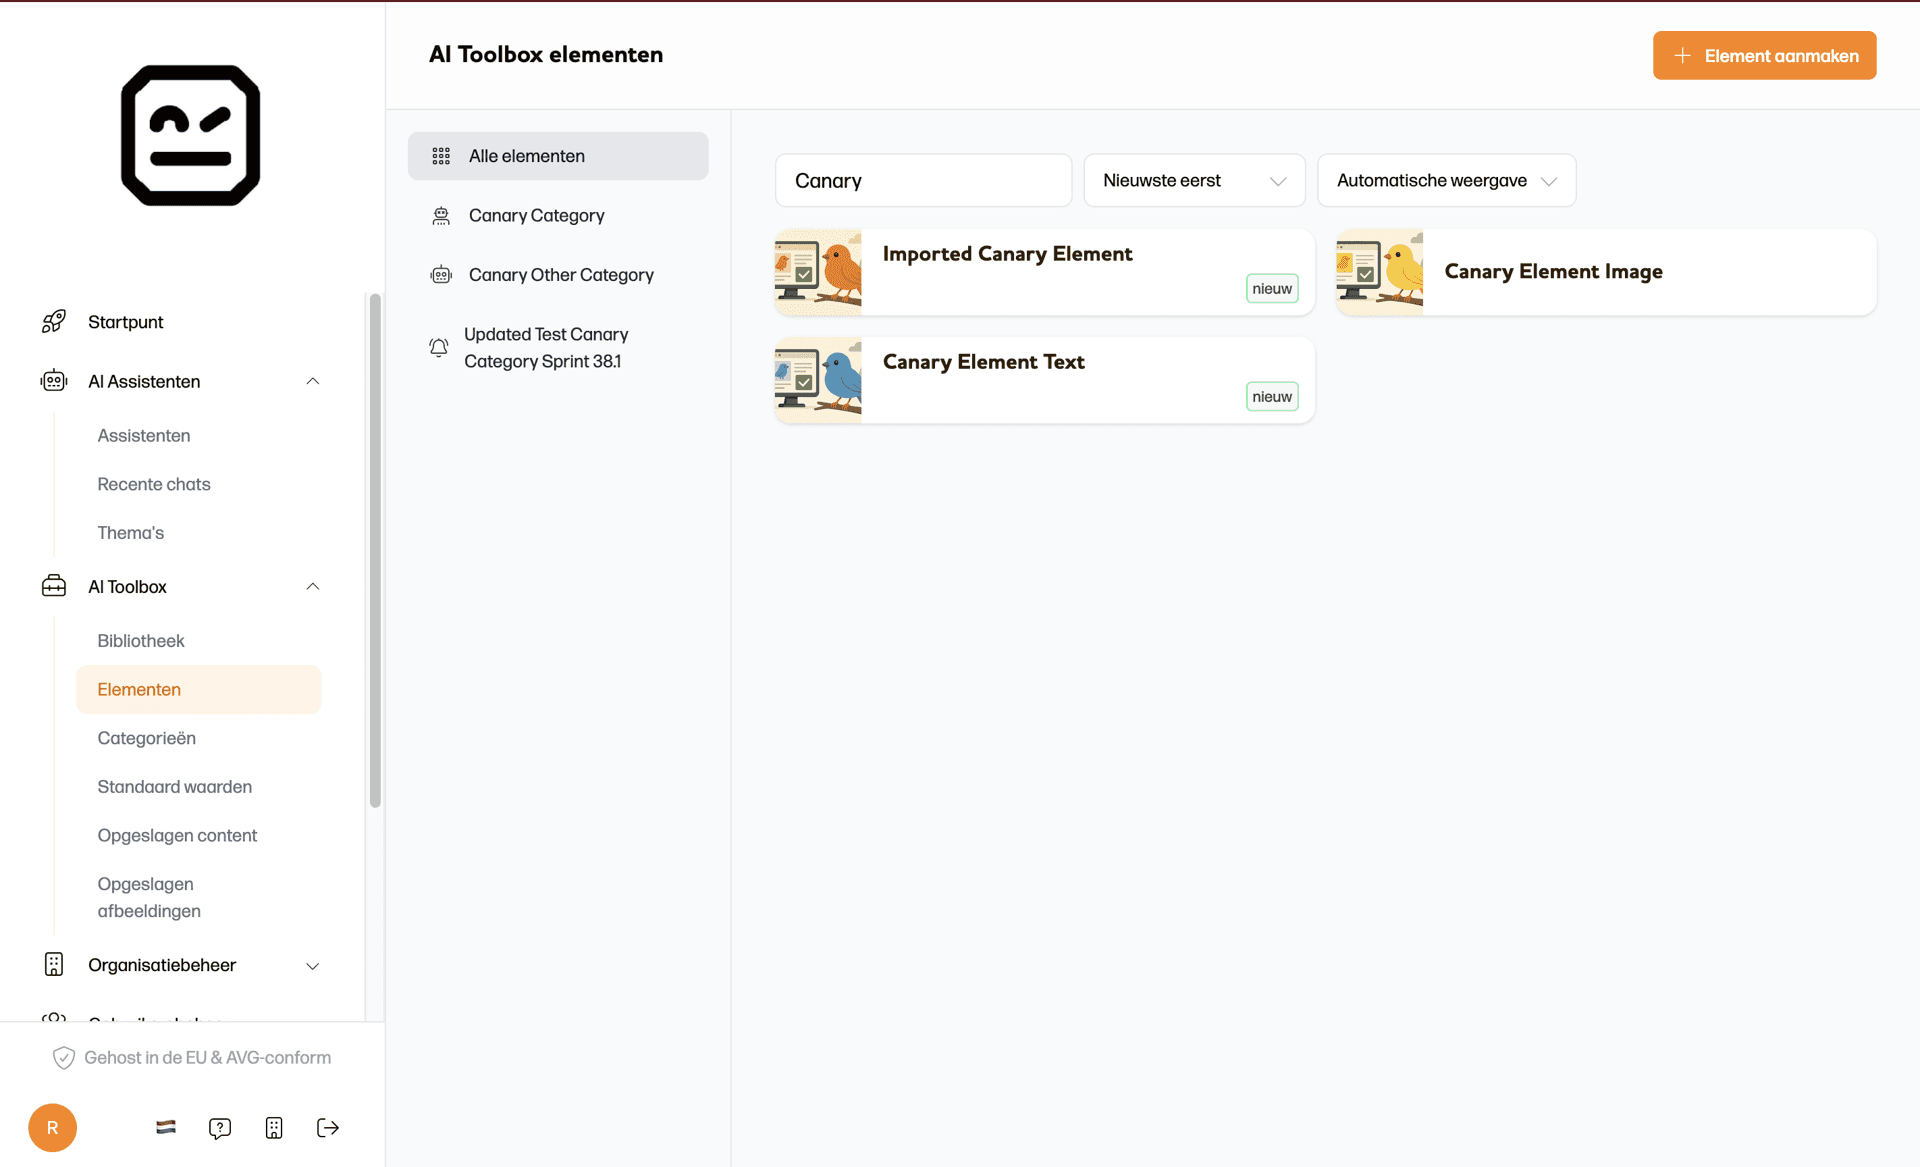The image size is (1920, 1167).
Task: Click the organization building icon in footer
Action: pyautogui.click(x=274, y=1128)
